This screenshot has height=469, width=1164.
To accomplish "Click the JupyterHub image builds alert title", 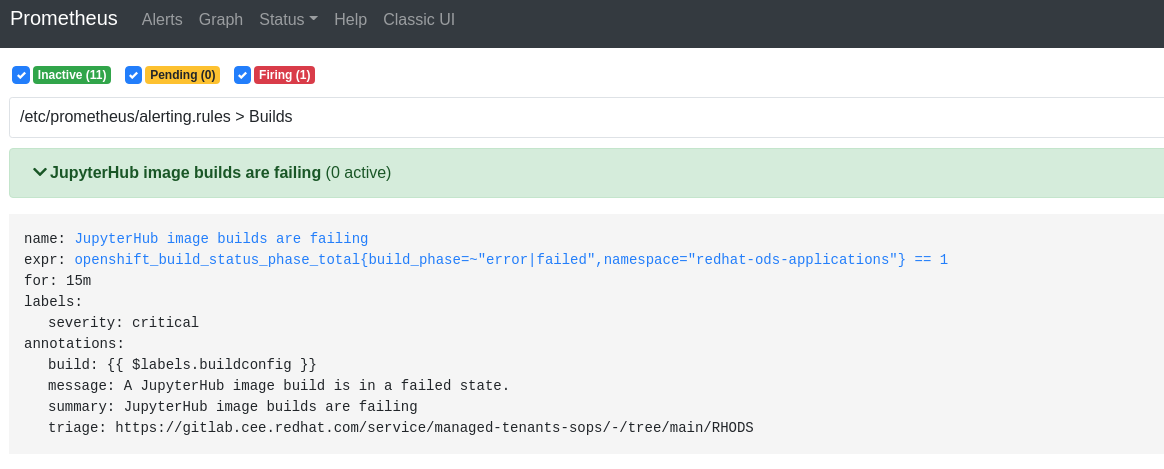I will [185, 173].
